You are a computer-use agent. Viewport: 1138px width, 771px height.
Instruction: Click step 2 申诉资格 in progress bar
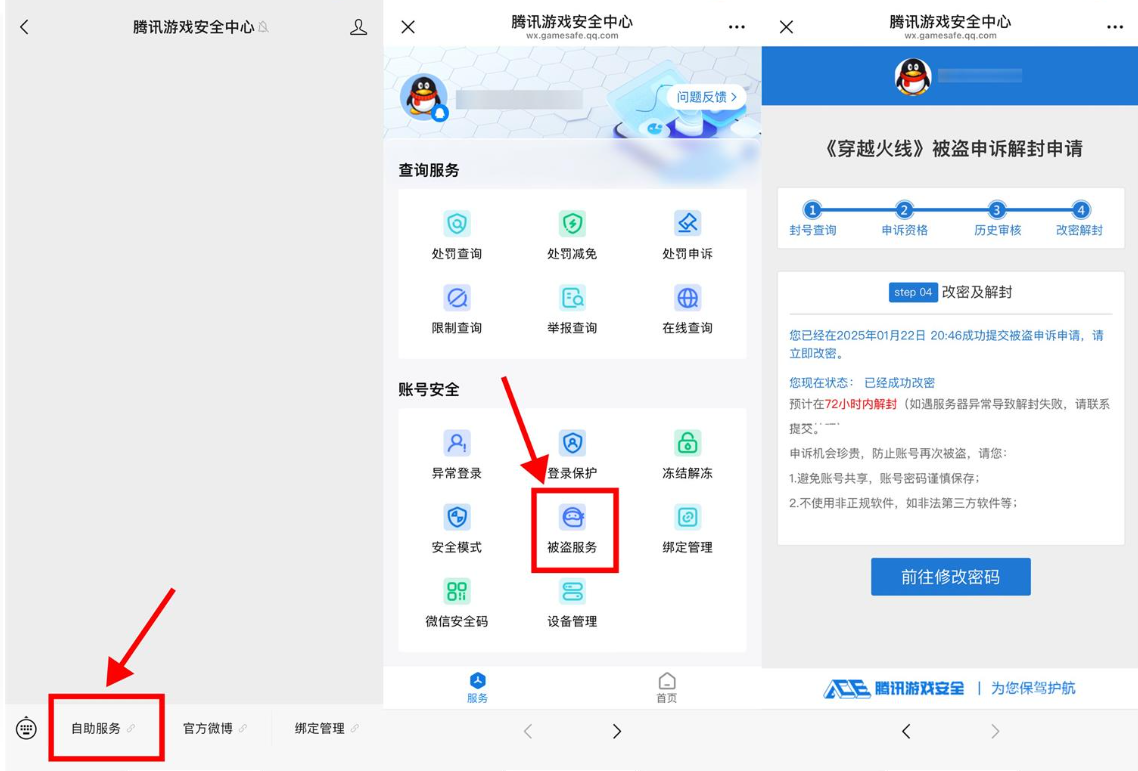pos(905,218)
